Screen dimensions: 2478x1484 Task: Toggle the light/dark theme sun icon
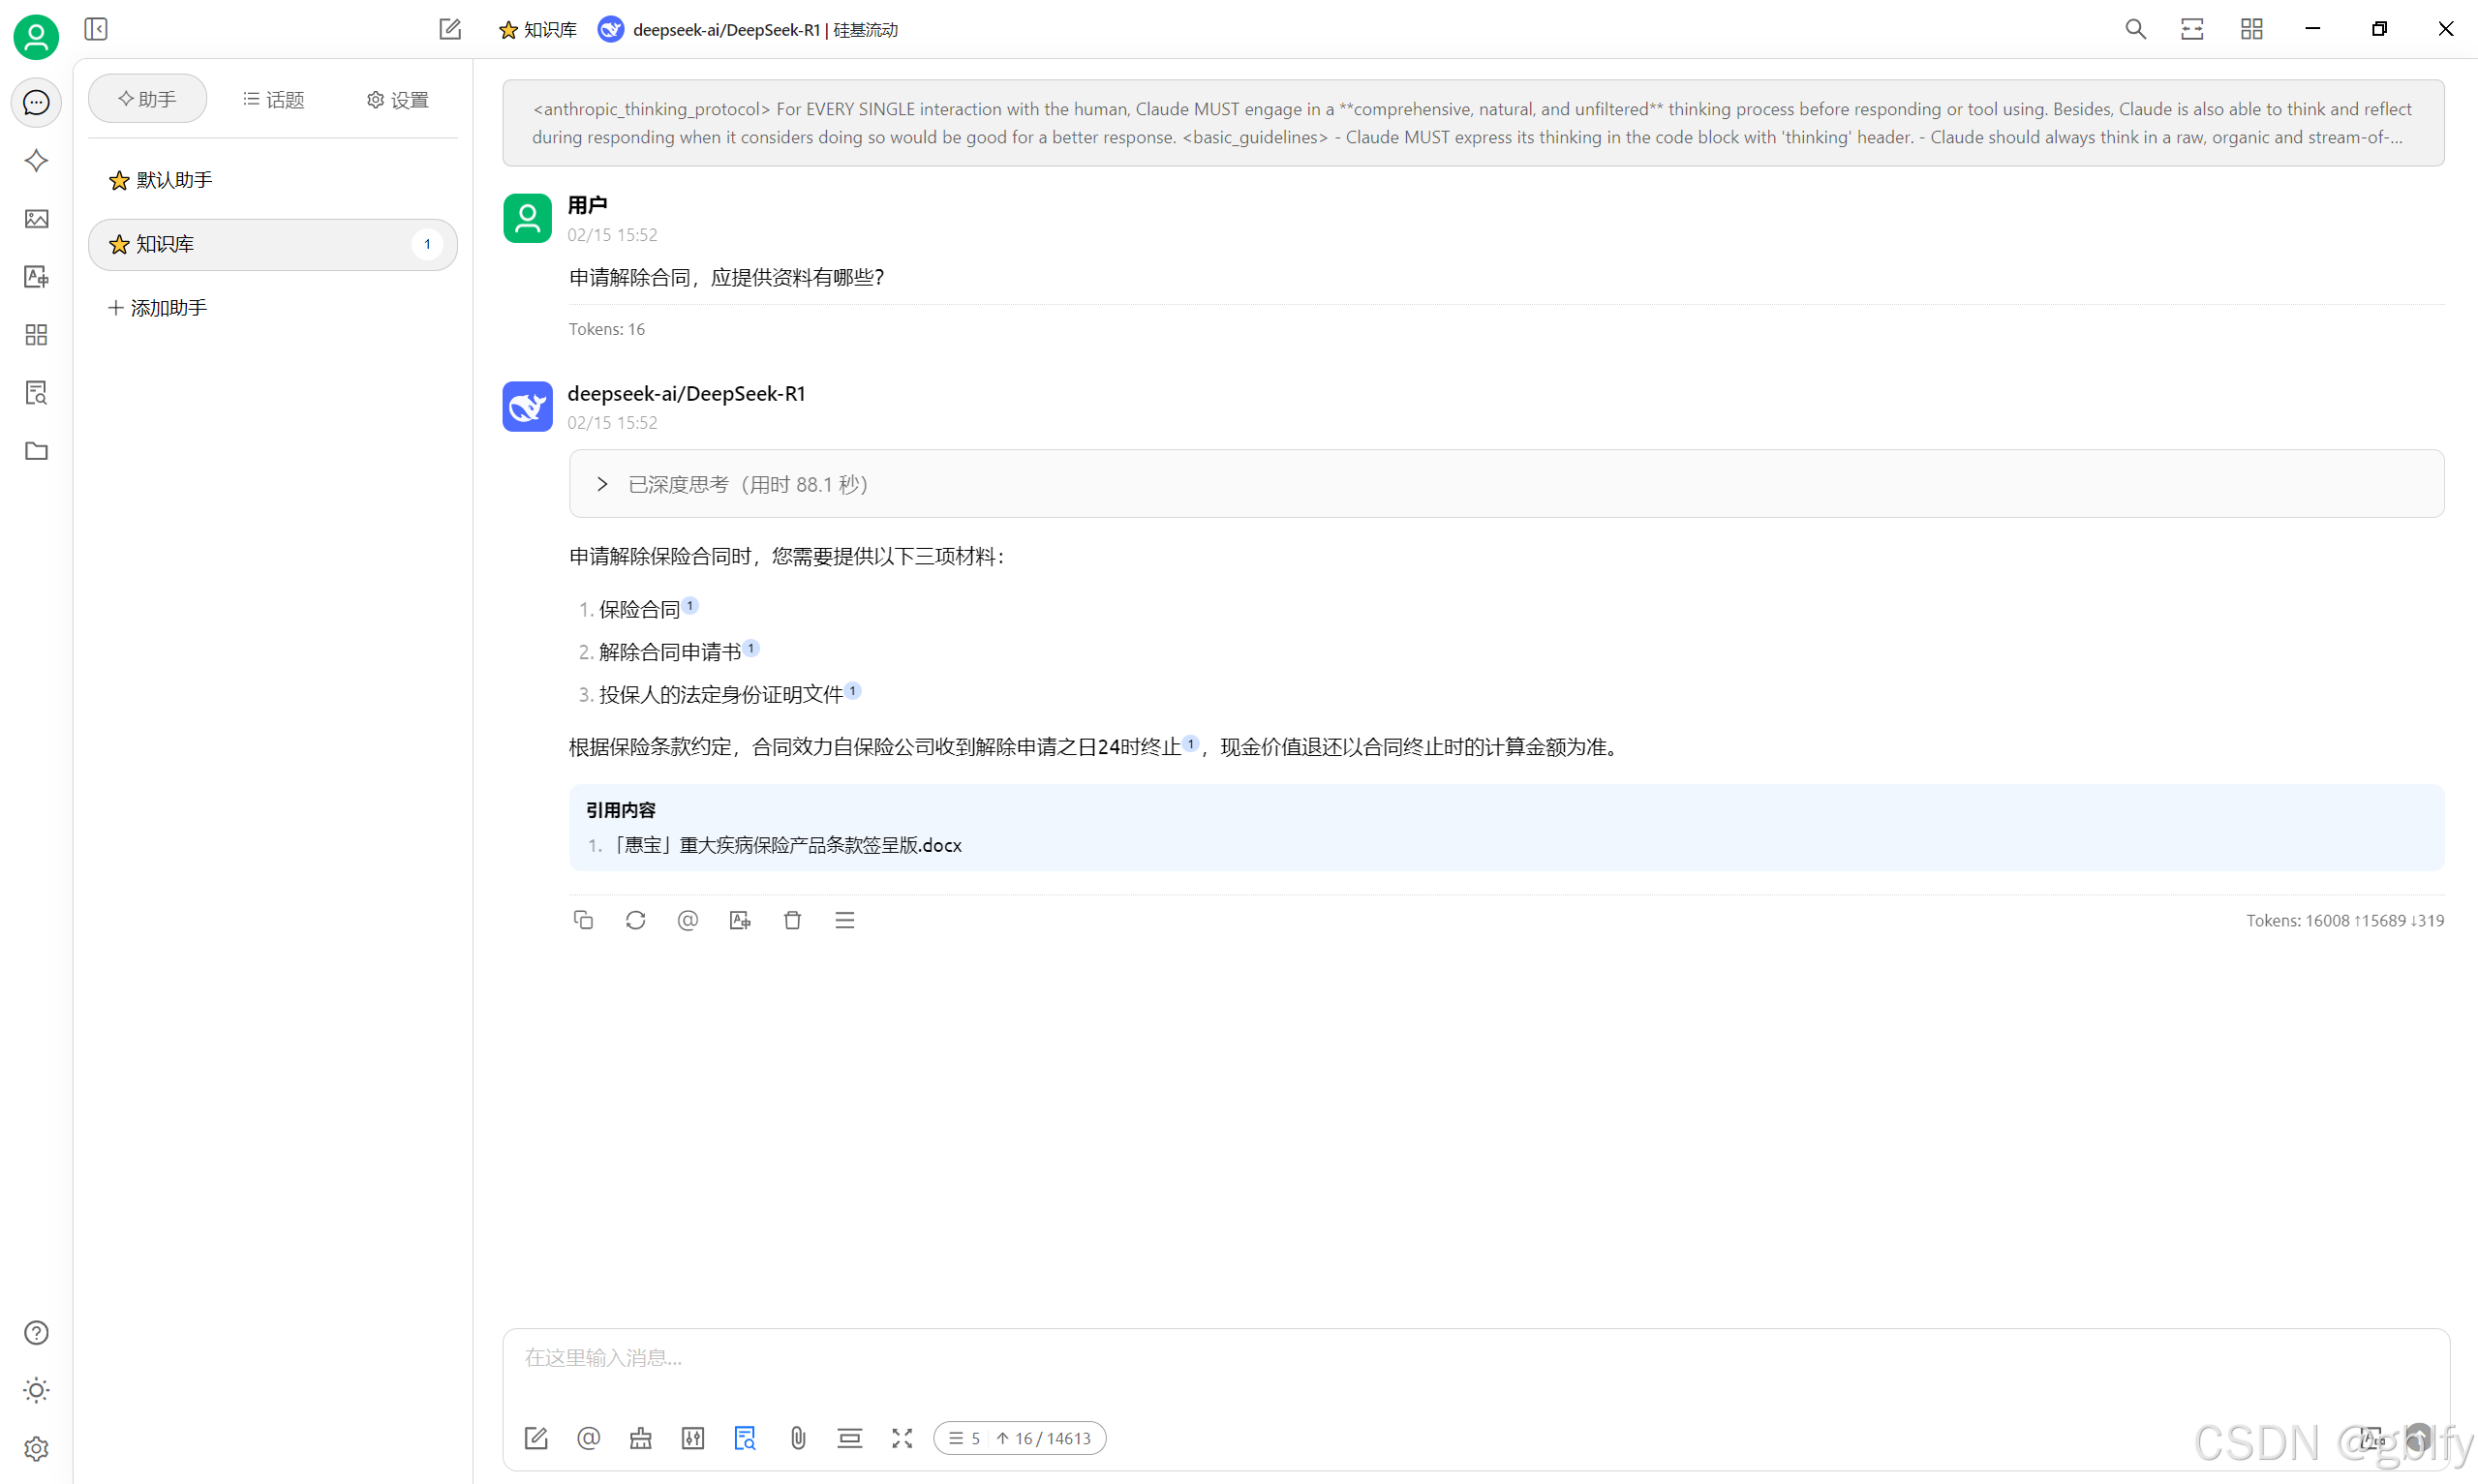point(36,1390)
